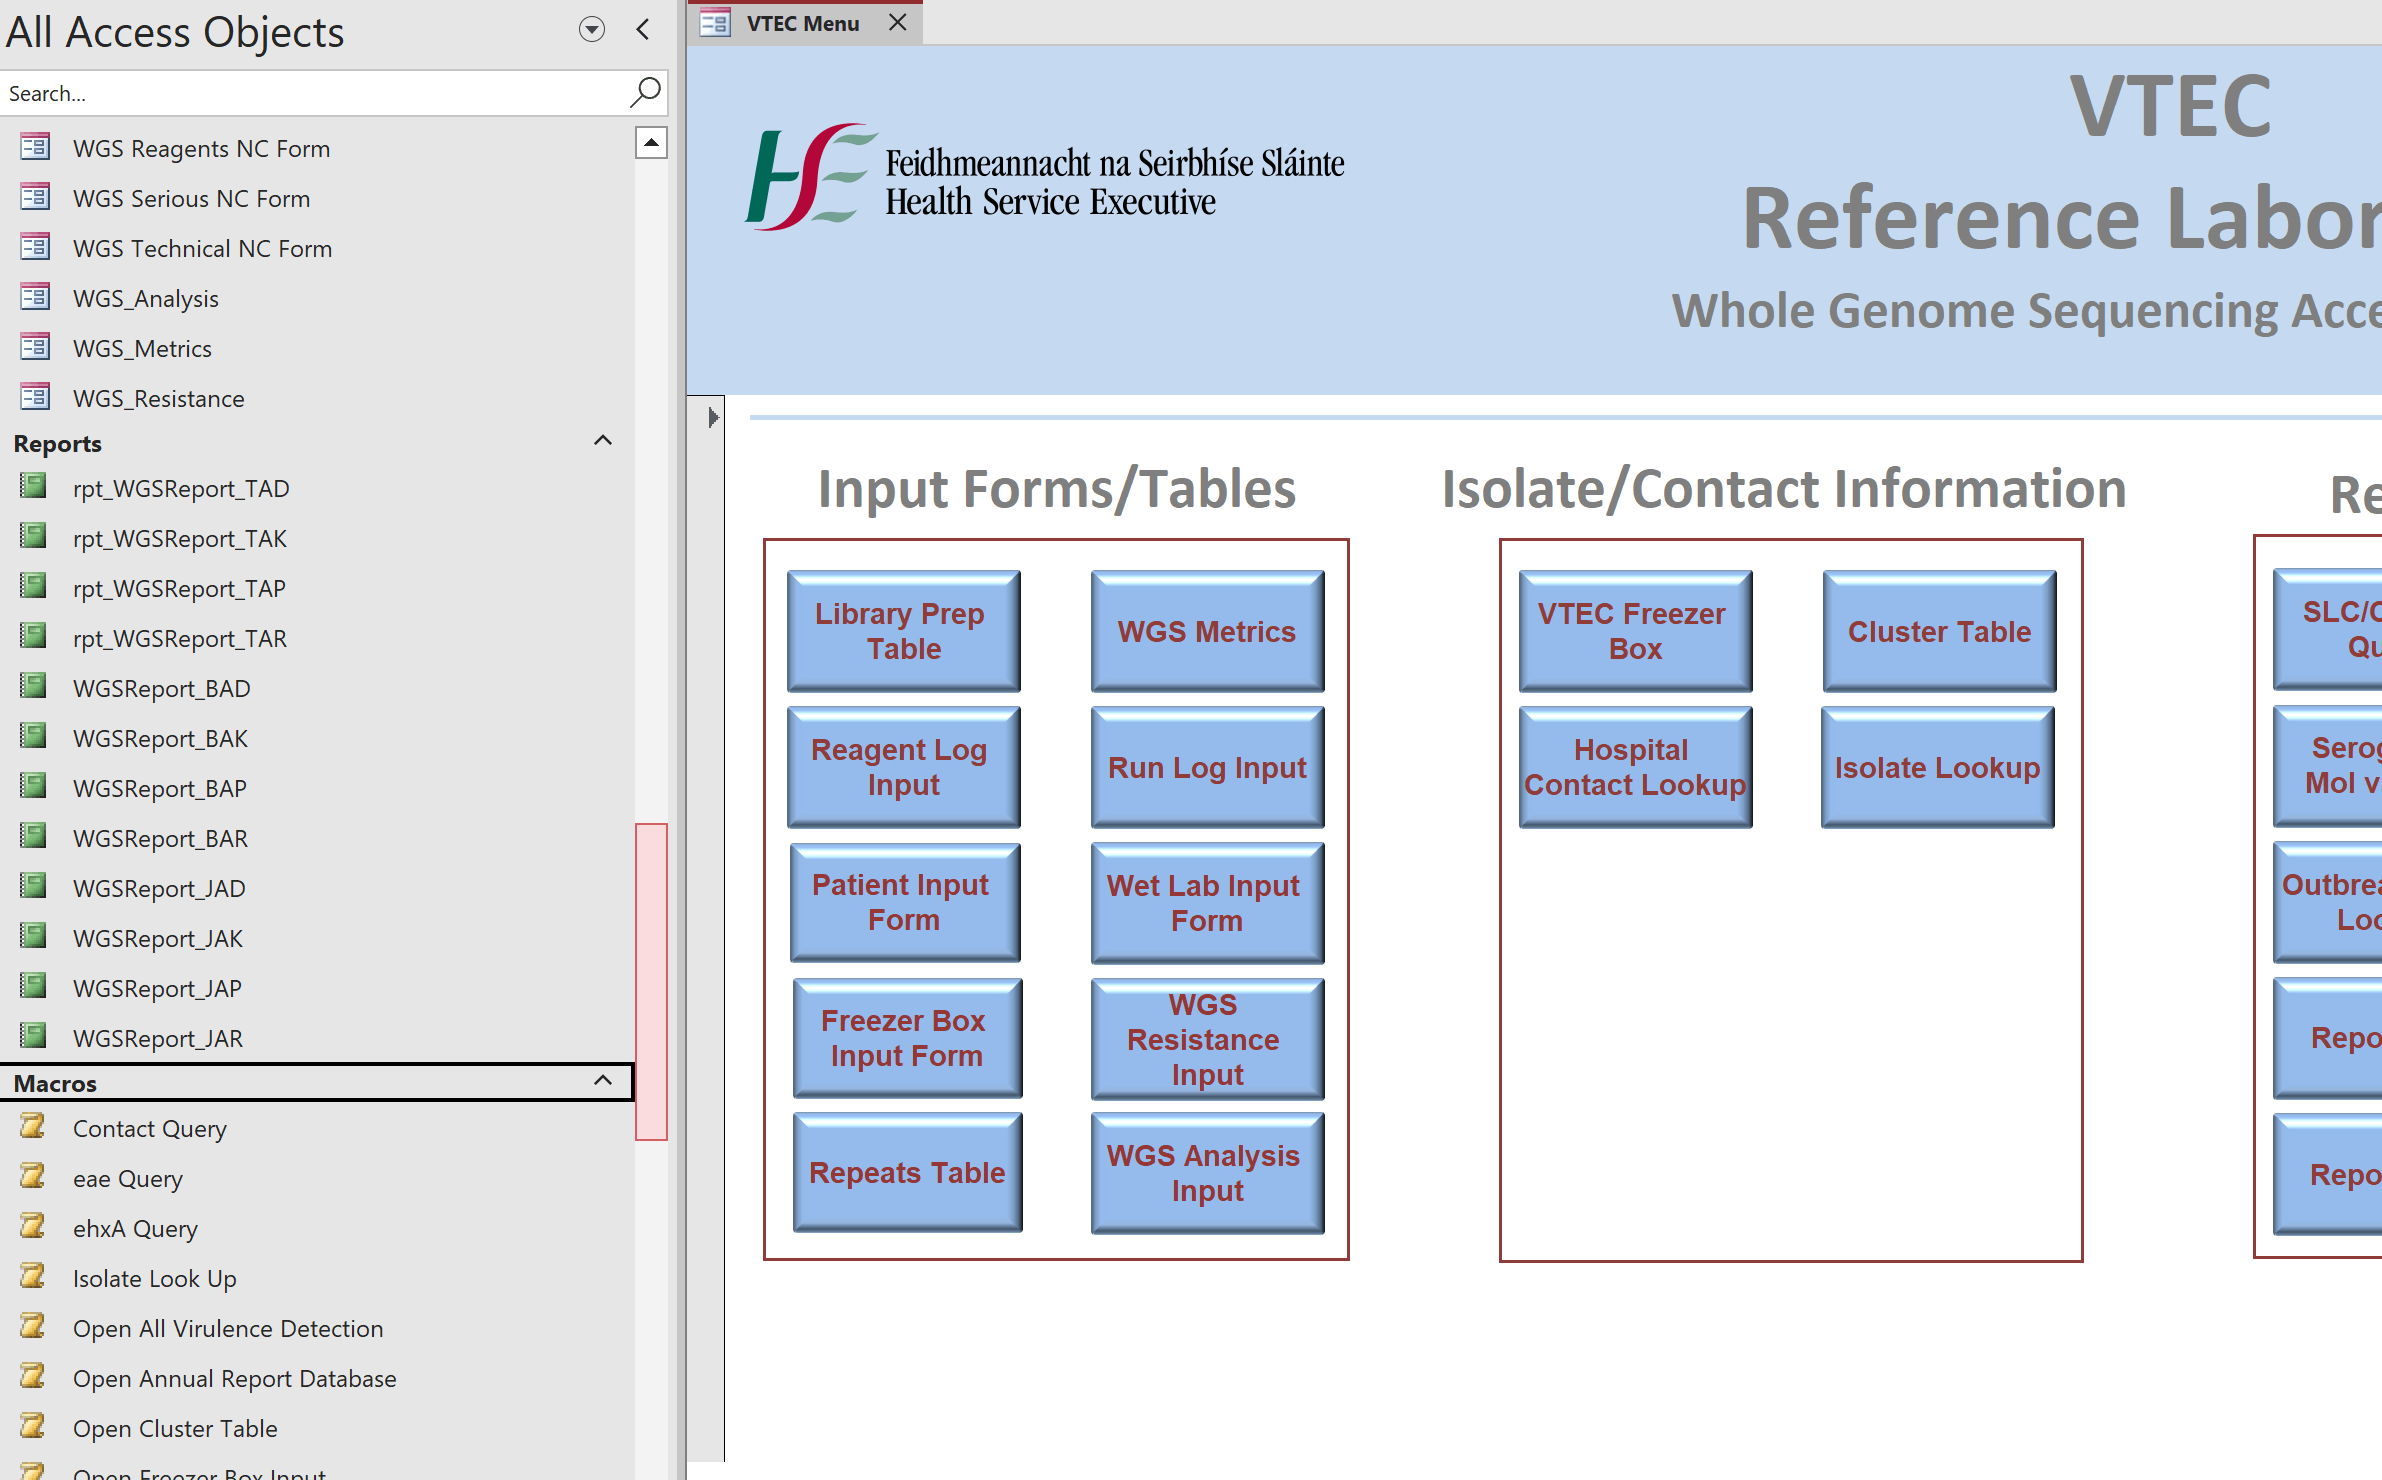Viewport: 2382px width, 1480px height.
Task: Click the Wet Lab Input Form button
Action: 1207,903
